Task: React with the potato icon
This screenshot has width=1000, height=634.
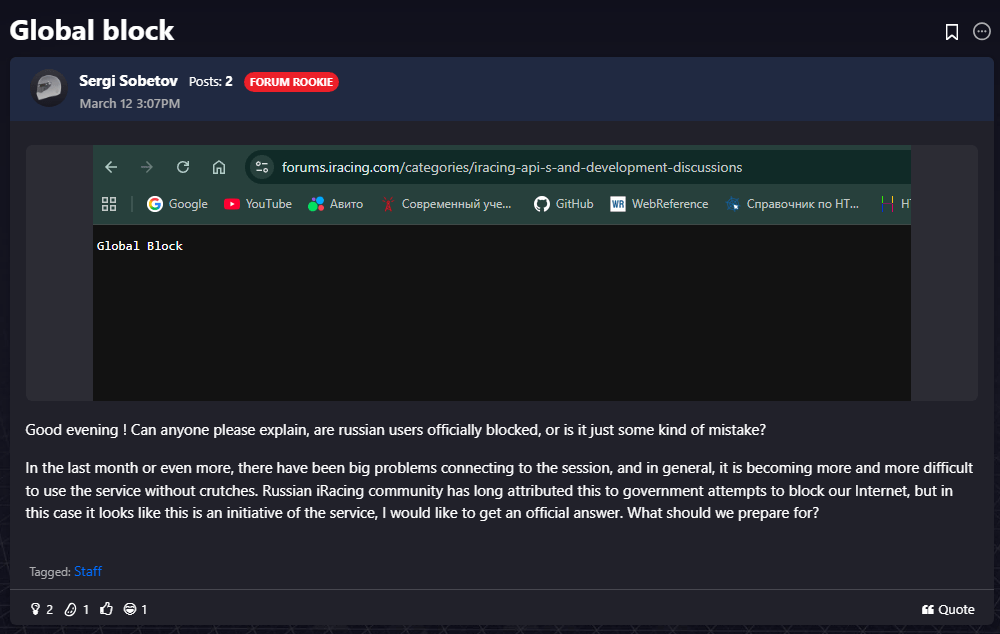Action: pos(70,609)
